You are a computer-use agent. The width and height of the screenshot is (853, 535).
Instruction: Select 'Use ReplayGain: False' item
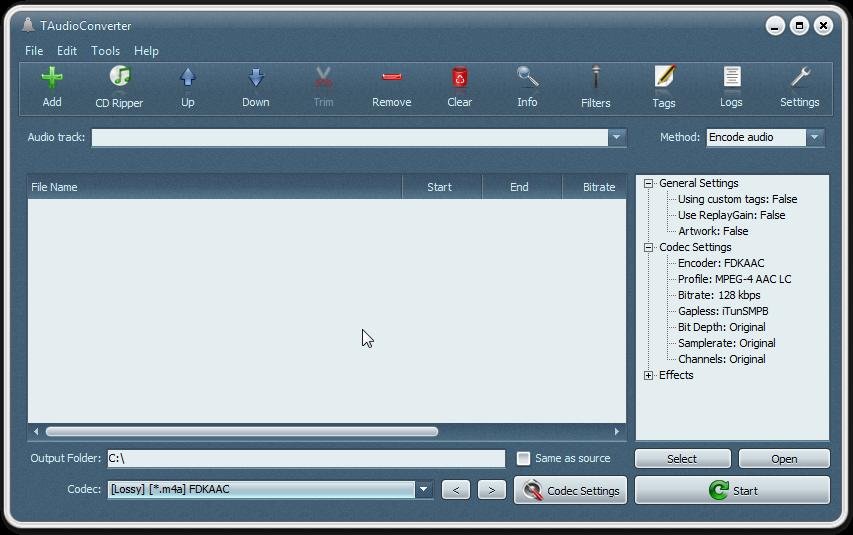[731, 215]
